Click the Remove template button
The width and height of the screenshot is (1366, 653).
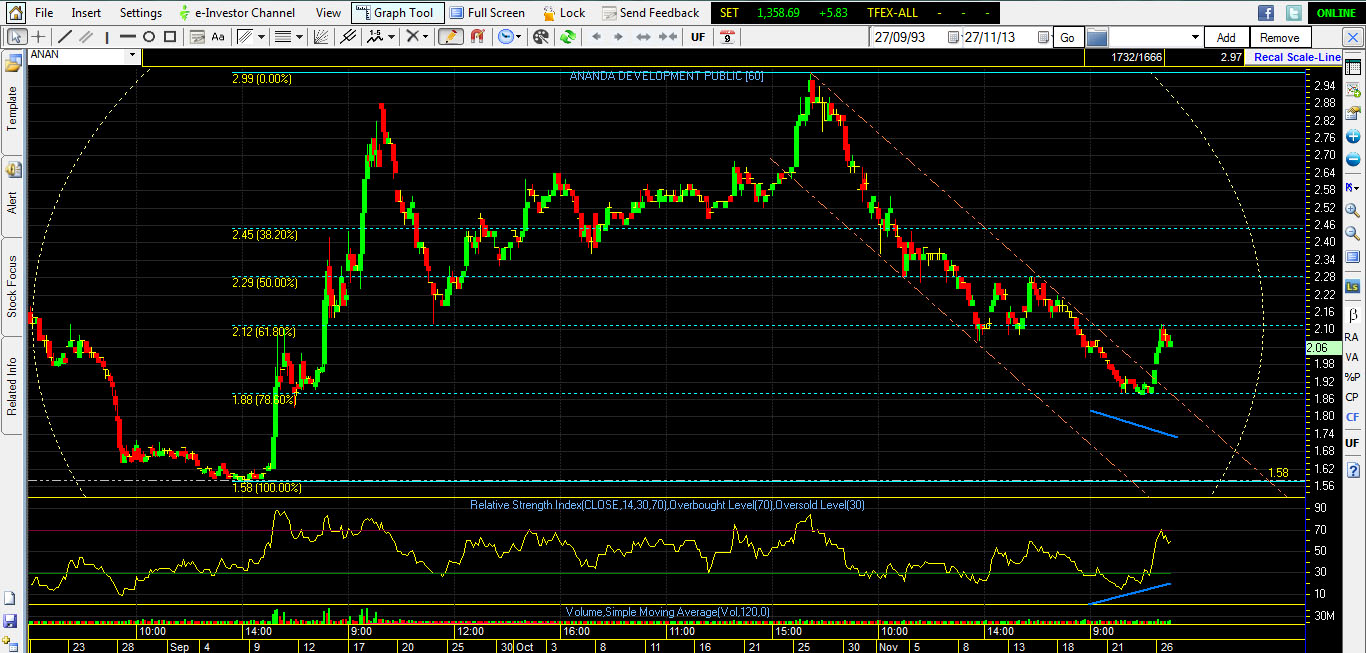[1279, 37]
